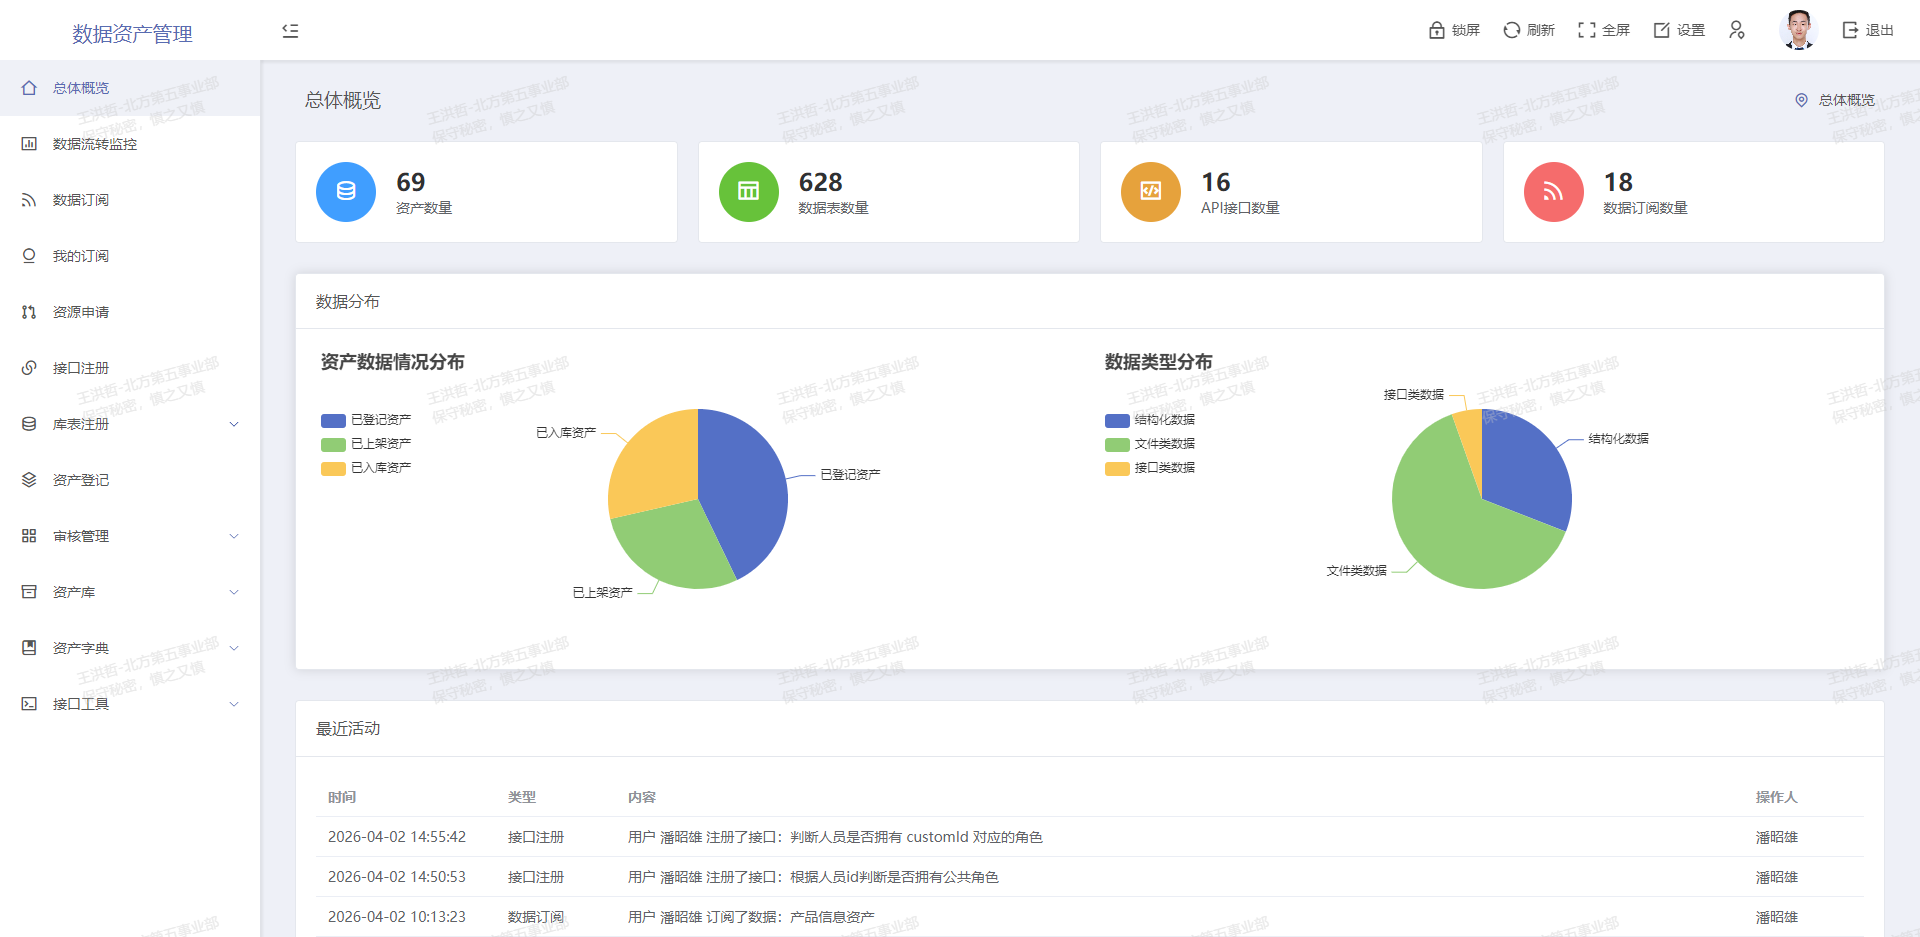
Task: Expand the 审核管理 menu chevron
Action: click(x=234, y=536)
